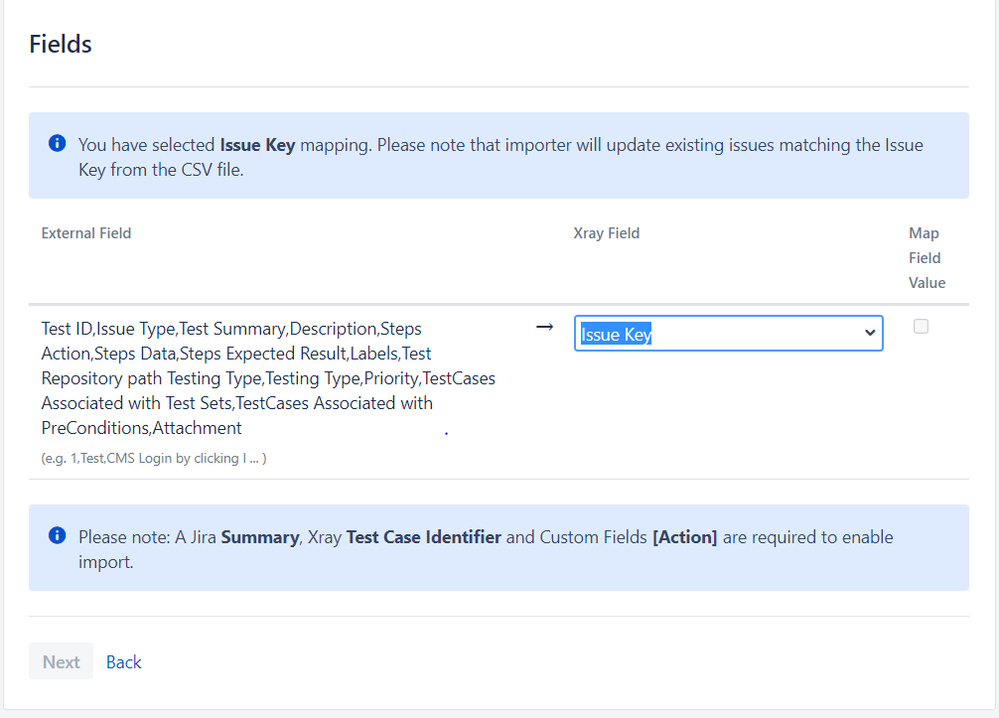The width and height of the screenshot is (999, 718).
Task: Click the External Field column header
Action: 86,233
